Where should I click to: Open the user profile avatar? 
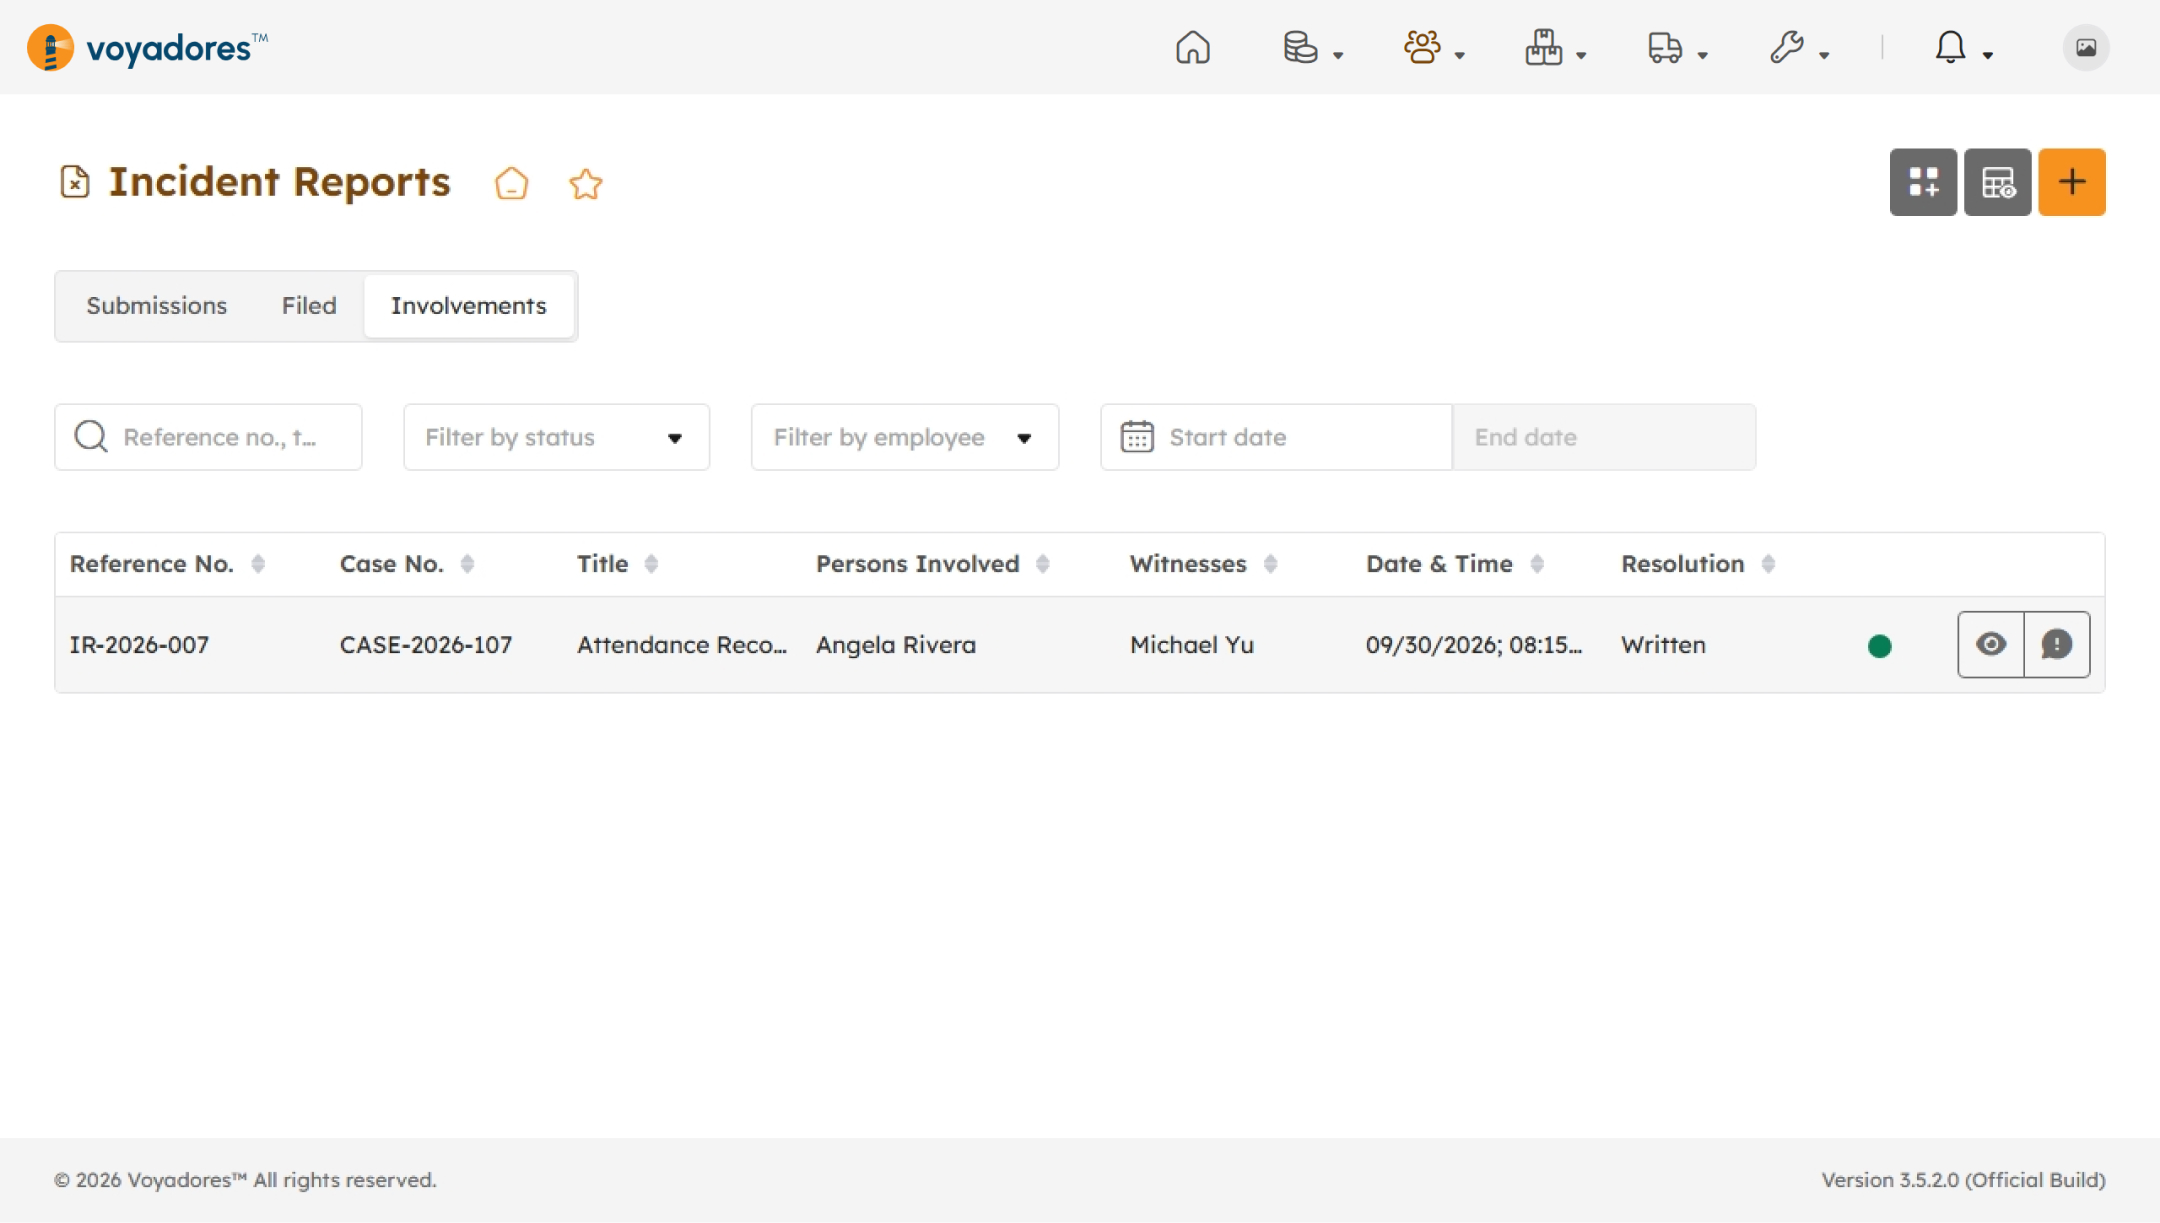(2086, 47)
